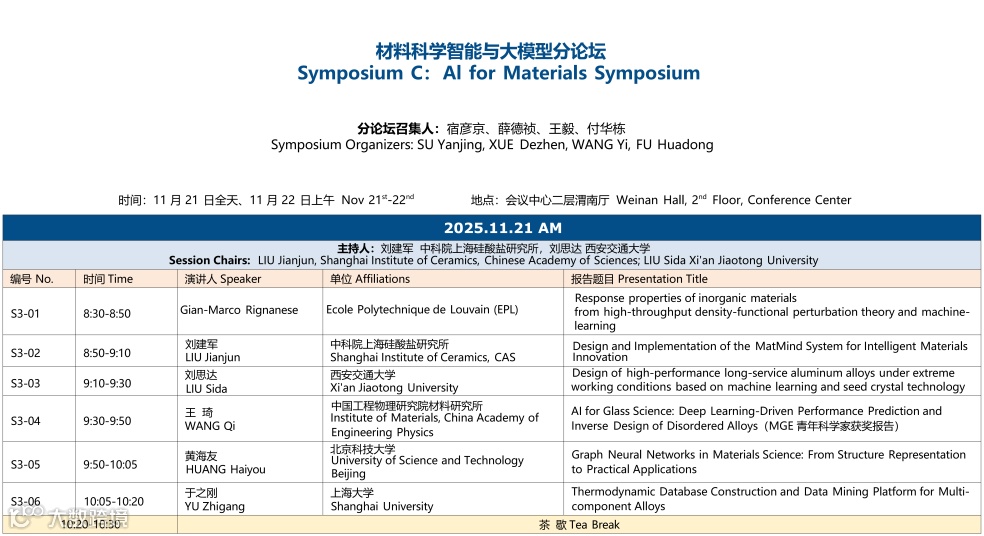Select the '茶 歇 Tea Break' row
Viewport: 984px width, 536px height.
tap(492, 525)
